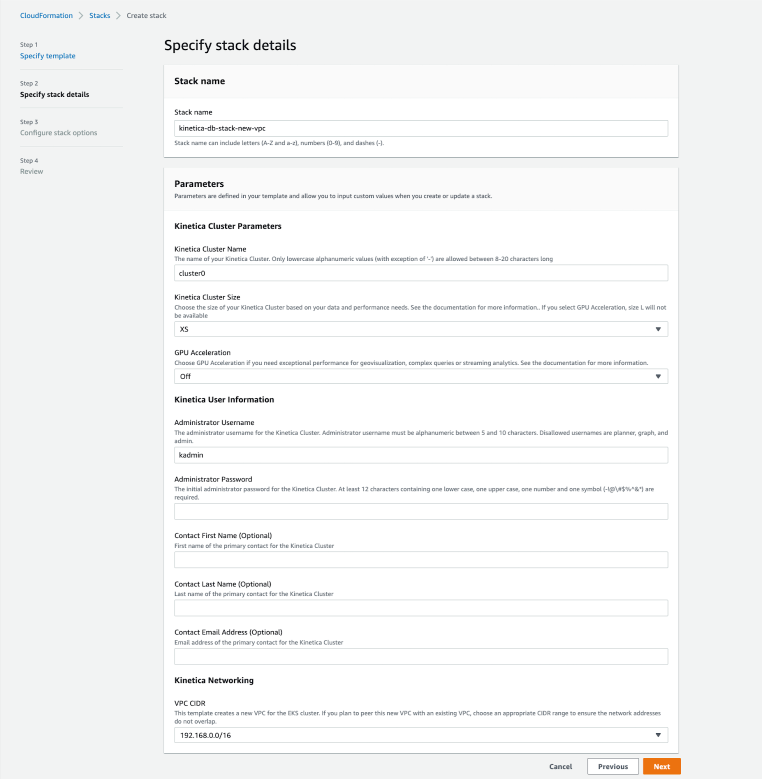Open the Kinetica Cluster Size dropdown
Image resolution: width=762 pixels, height=779 pixels.
(421, 329)
